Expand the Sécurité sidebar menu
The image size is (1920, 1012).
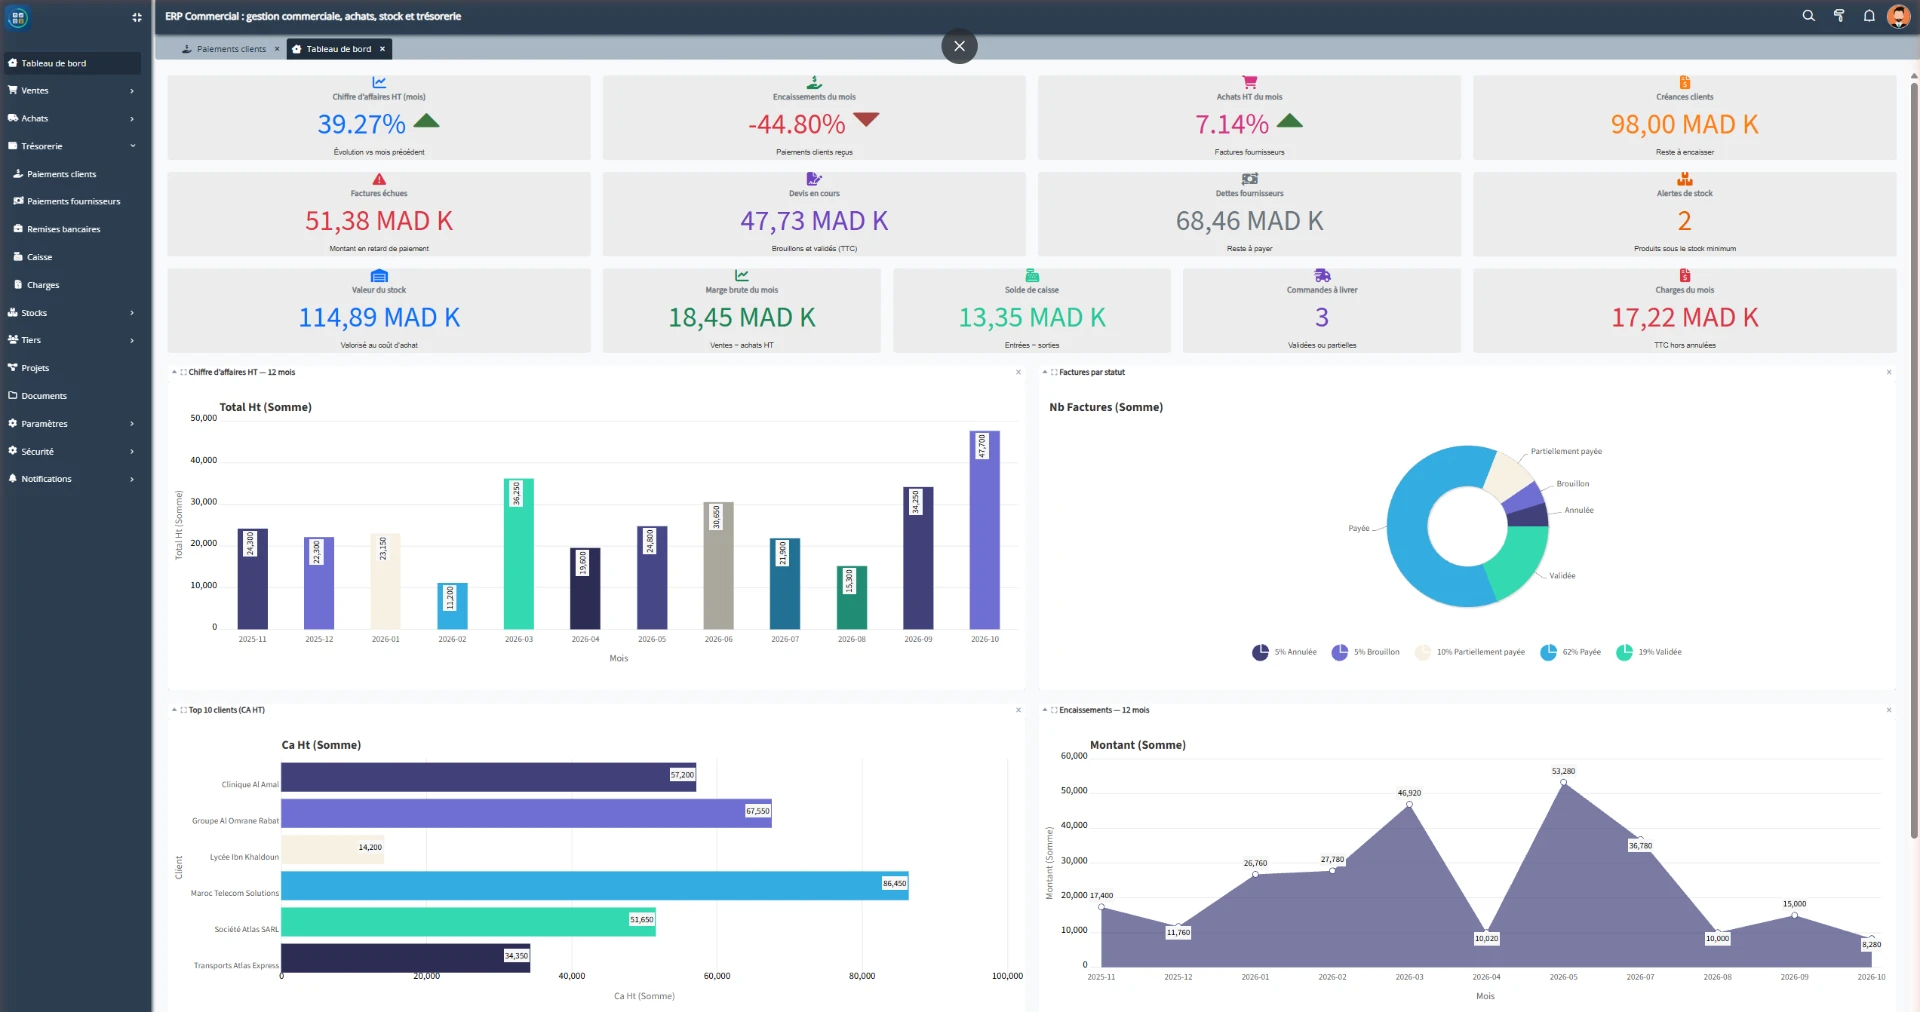click(x=72, y=452)
